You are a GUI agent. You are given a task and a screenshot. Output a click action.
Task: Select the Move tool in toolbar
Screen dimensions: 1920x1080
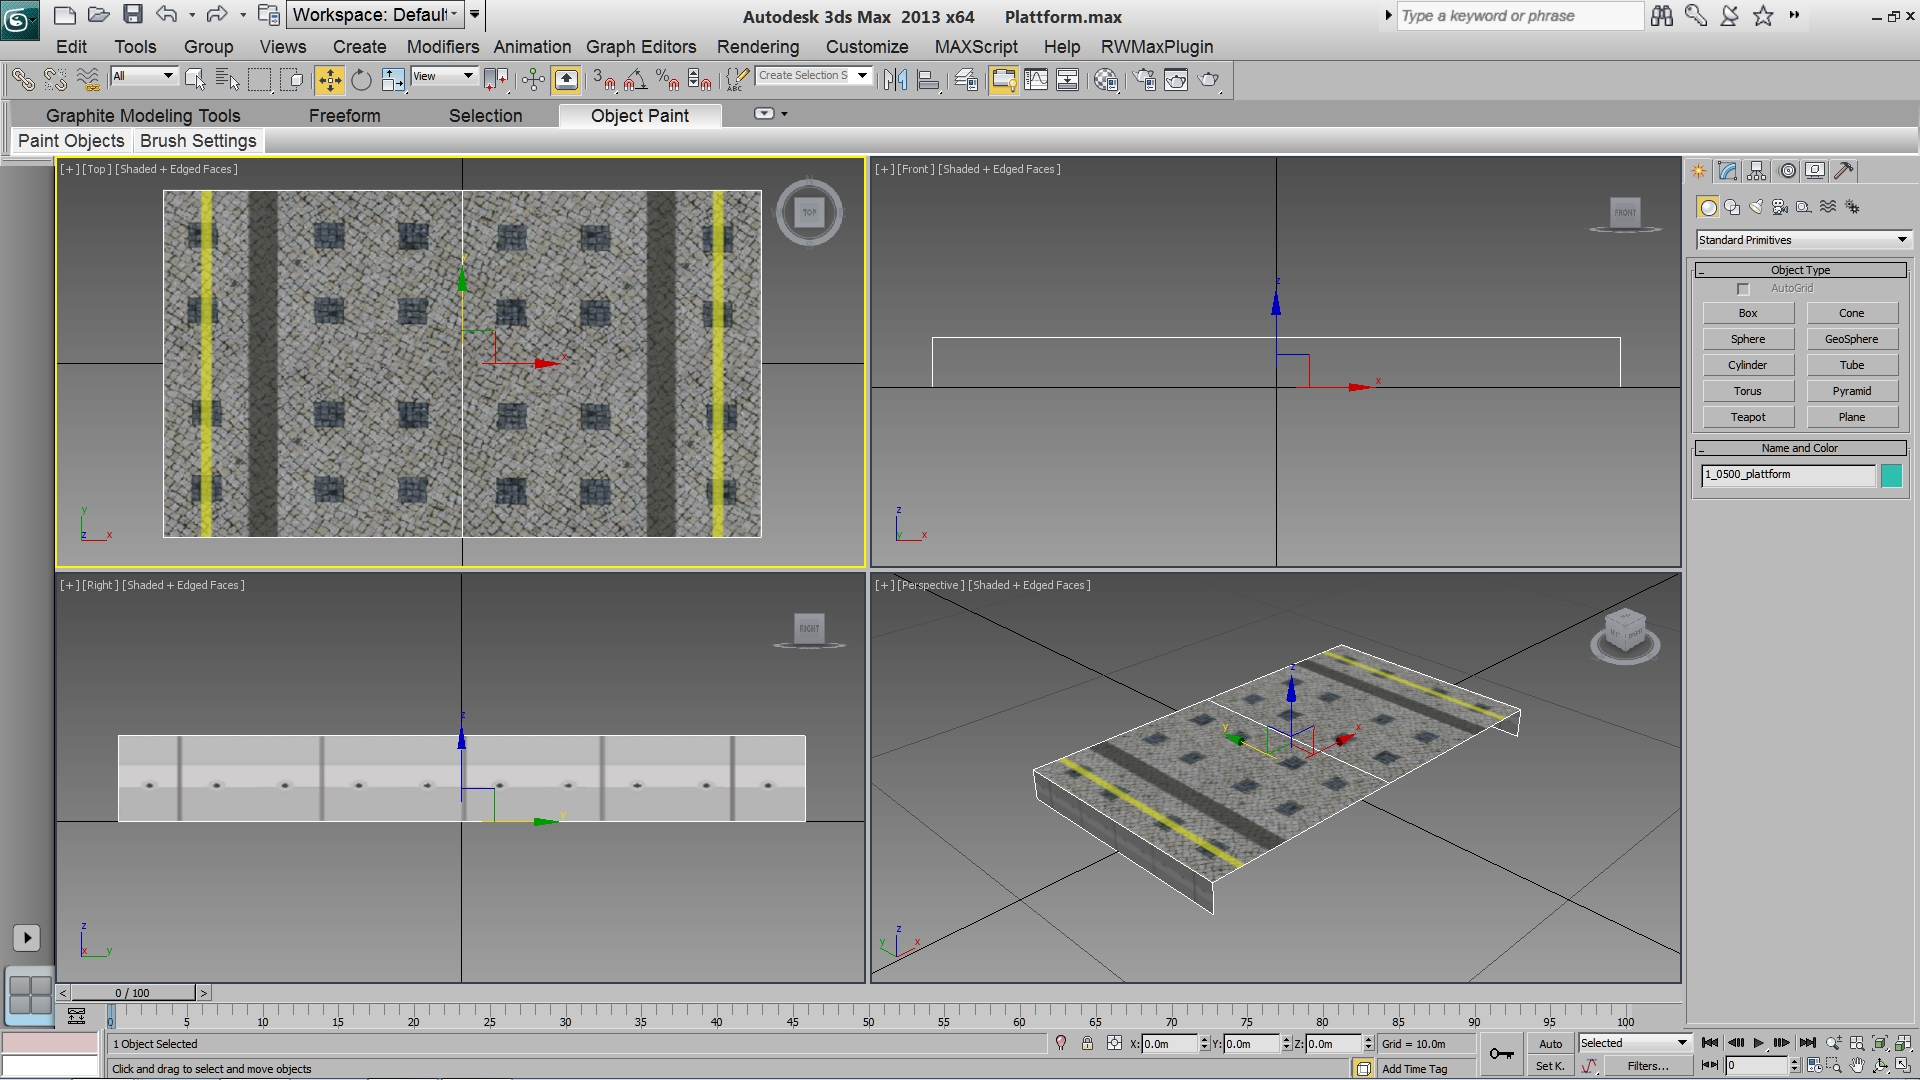[x=329, y=80]
